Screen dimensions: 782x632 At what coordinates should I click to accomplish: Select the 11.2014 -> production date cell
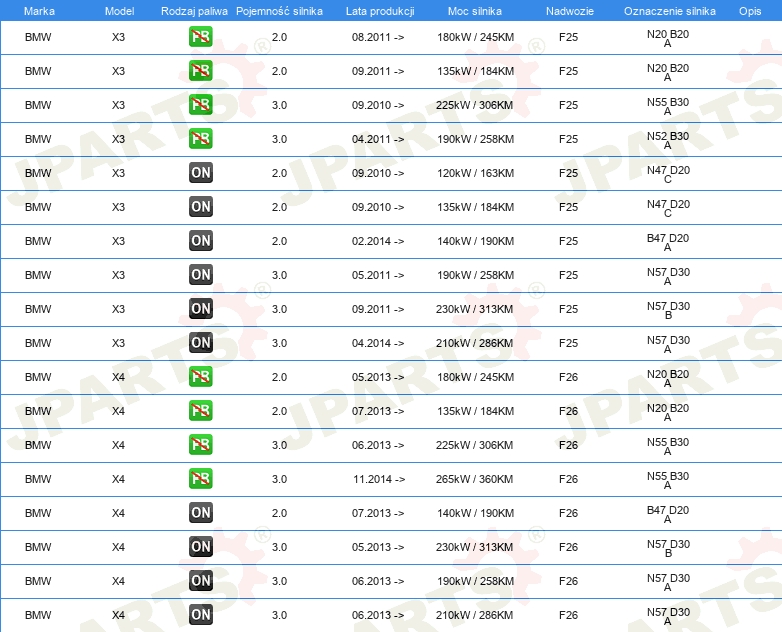point(379,479)
